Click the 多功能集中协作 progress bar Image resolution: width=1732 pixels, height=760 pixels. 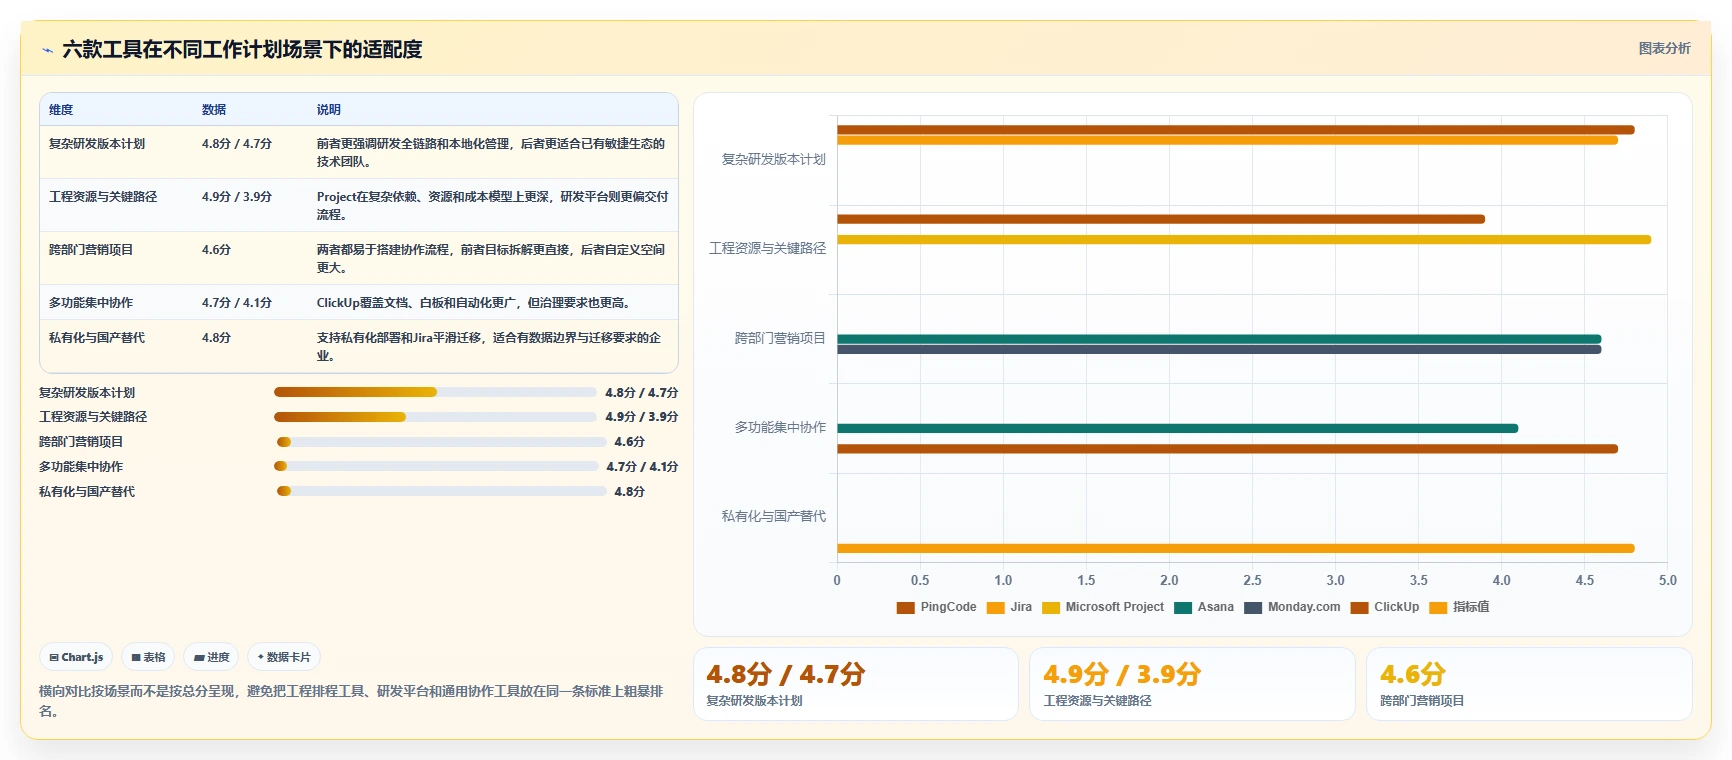436,466
